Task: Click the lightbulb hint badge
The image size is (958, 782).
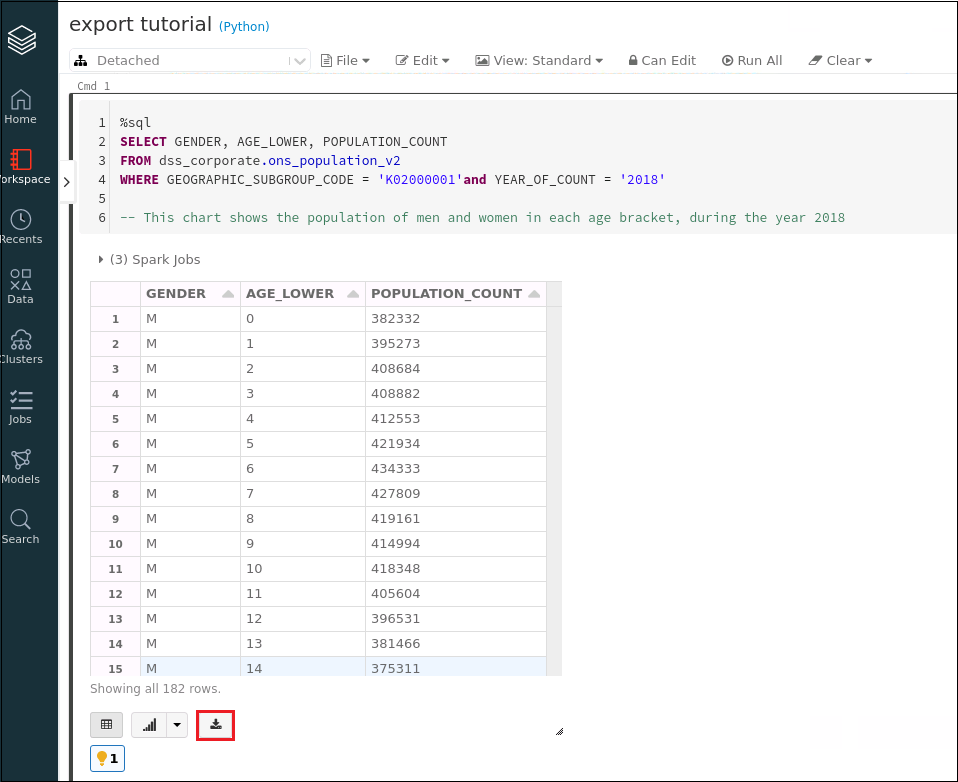Action: pyautogui.click(x=108, y=759)
